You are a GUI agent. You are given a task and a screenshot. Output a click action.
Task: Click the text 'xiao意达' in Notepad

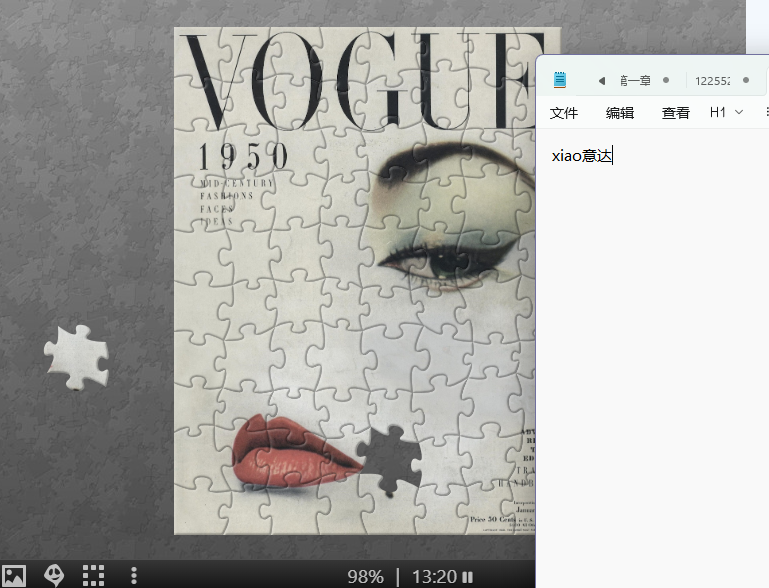[582, 156]
